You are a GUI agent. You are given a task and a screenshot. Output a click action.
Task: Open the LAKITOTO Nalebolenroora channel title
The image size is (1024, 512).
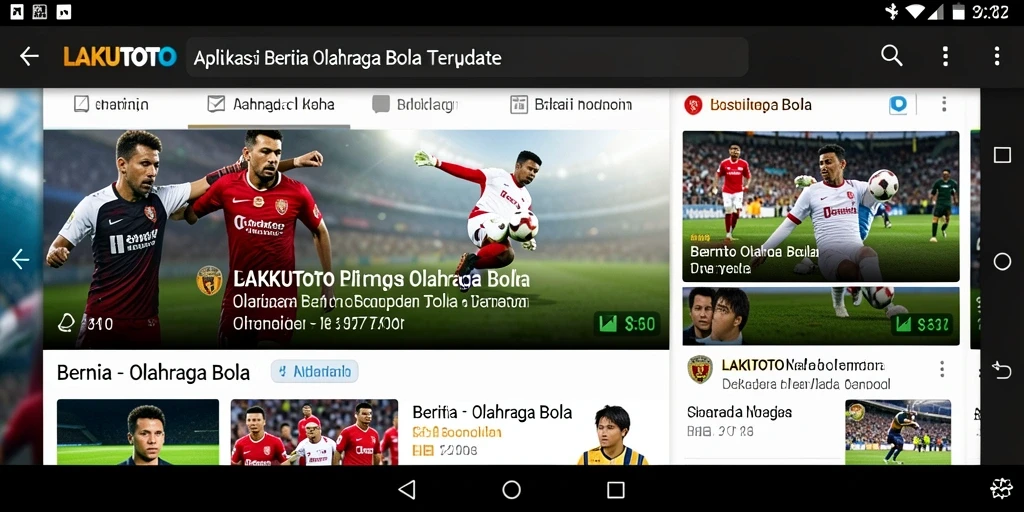[x=803, y=365]
